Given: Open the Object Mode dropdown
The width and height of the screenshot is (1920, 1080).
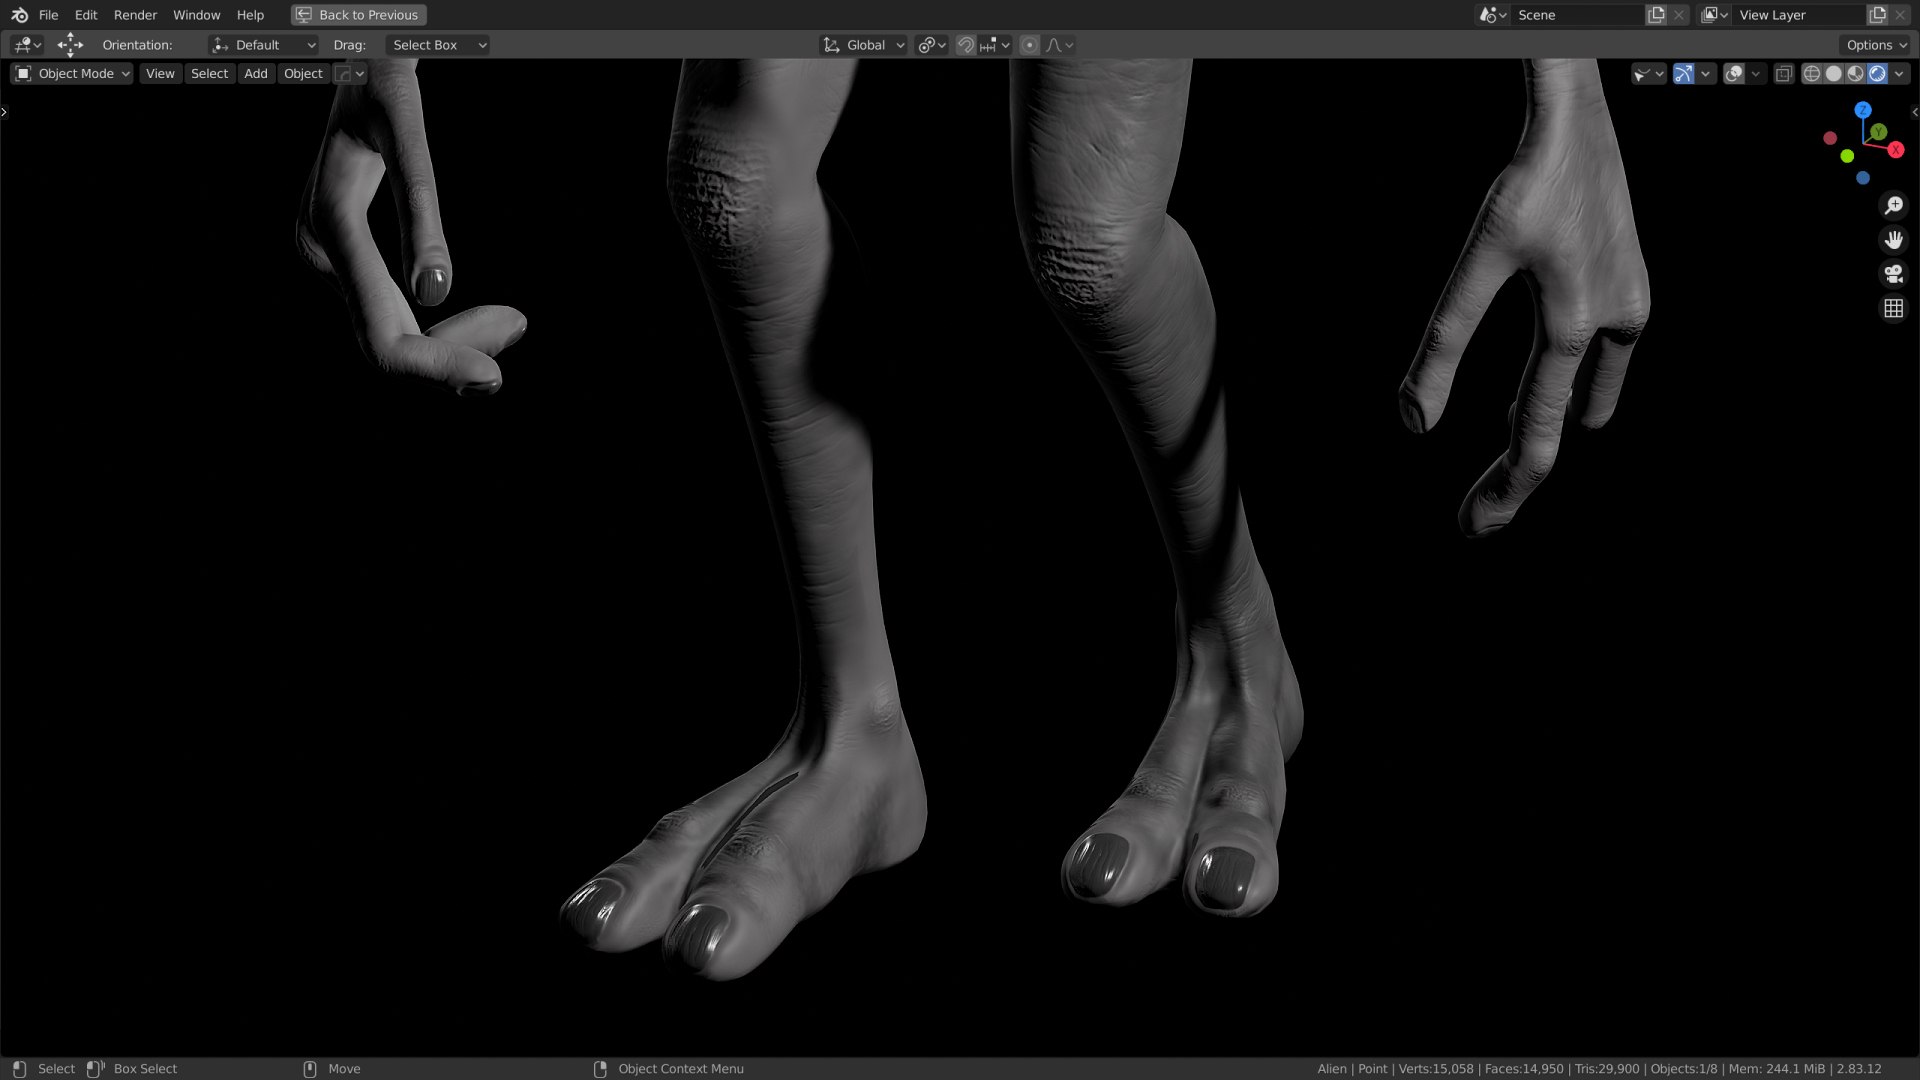Looking at the screenshot, I should [72, 74].
